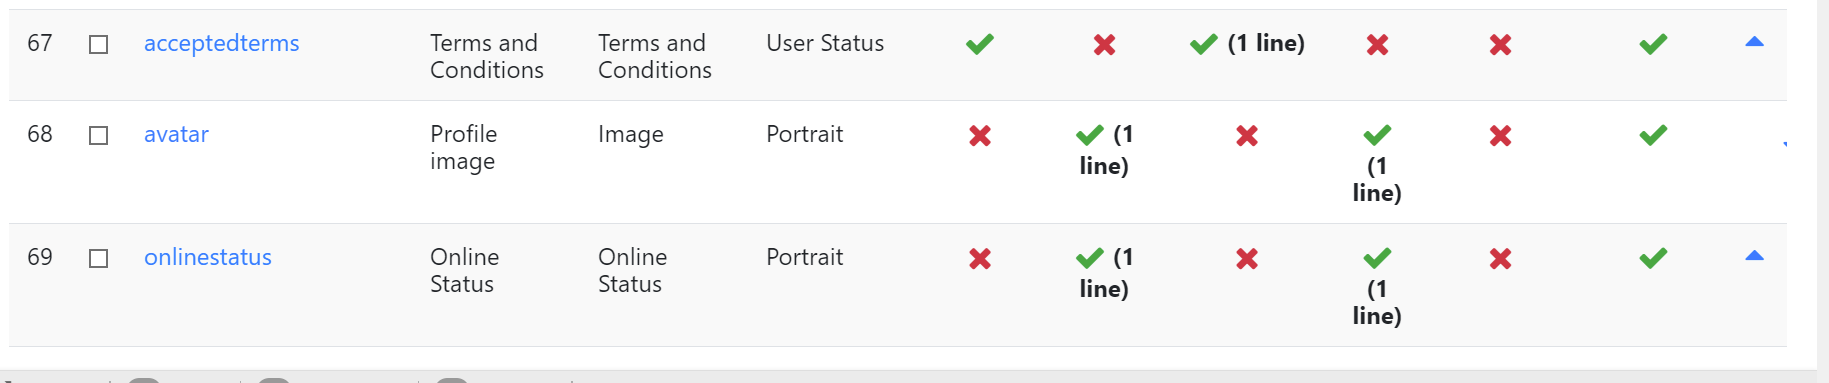
Task: Move acceptedterms row up with arrow
Action: pyautogui.click(x=1754, y=42)
